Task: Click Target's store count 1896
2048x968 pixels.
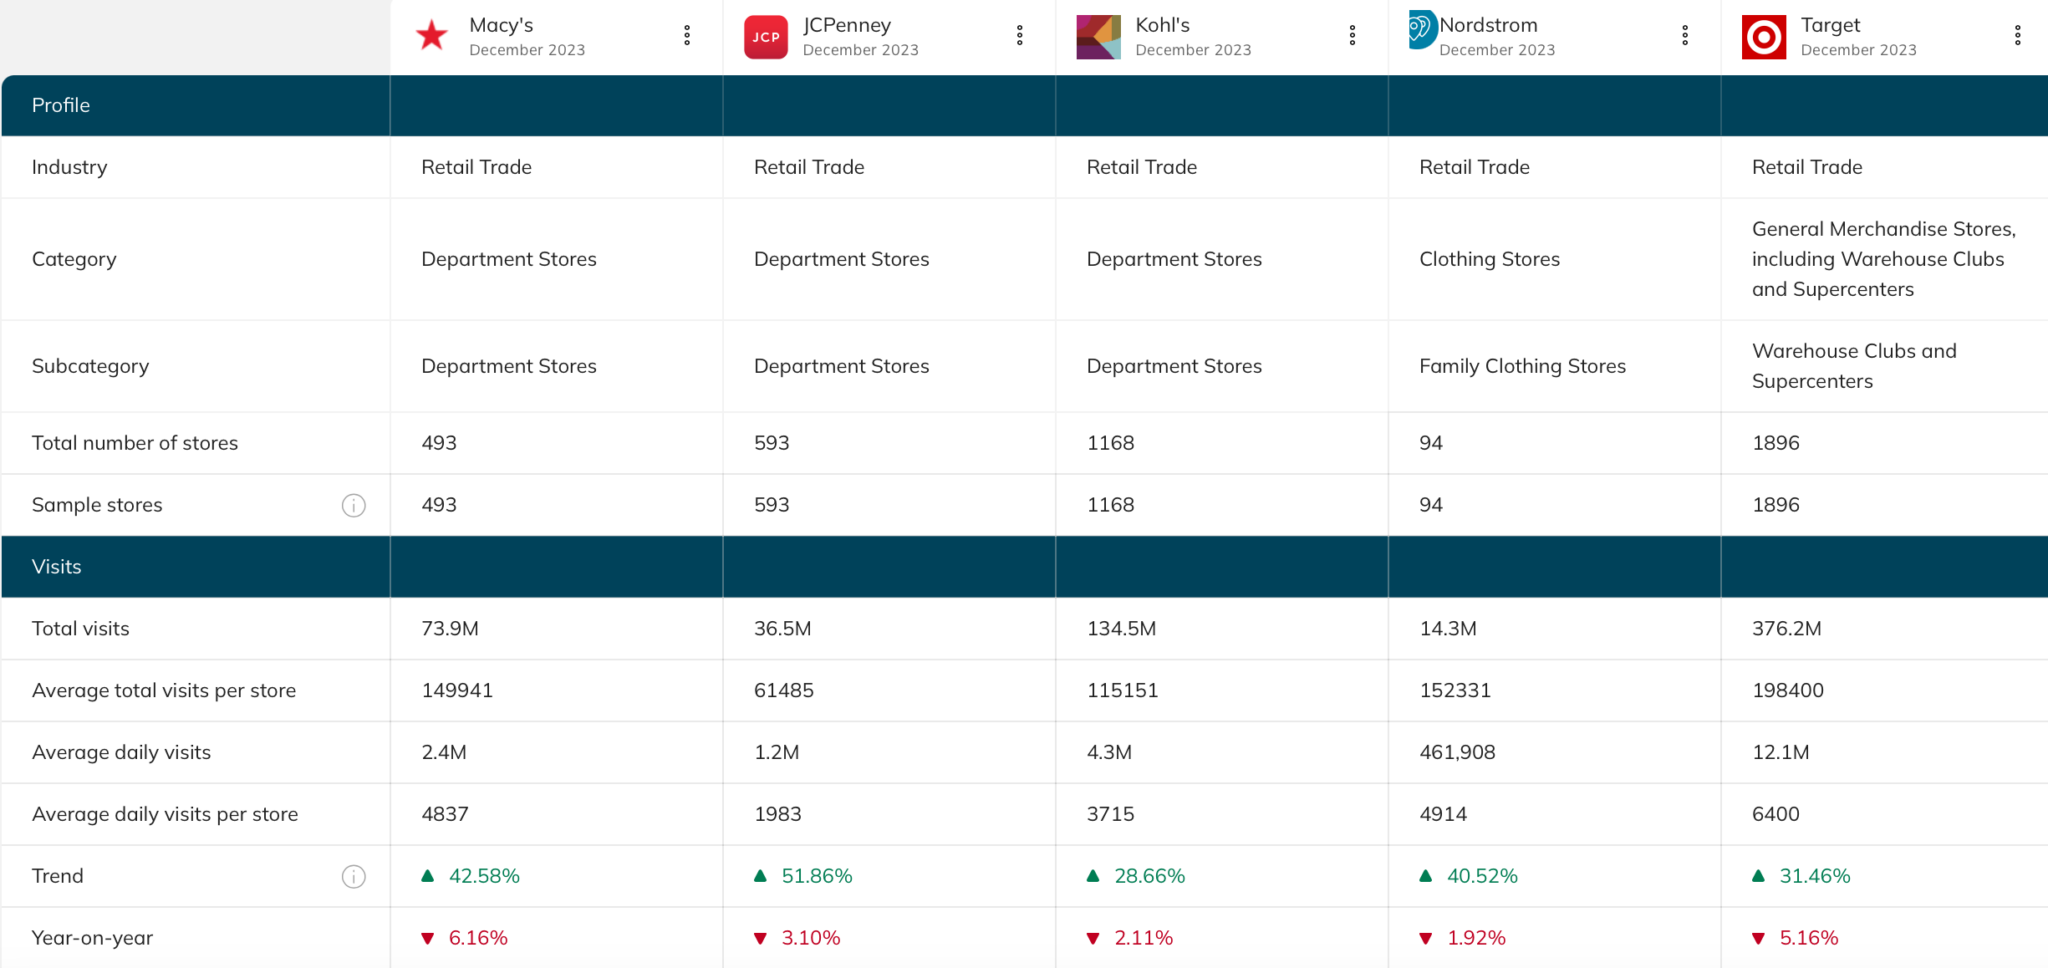Action: coord(1776,443)
